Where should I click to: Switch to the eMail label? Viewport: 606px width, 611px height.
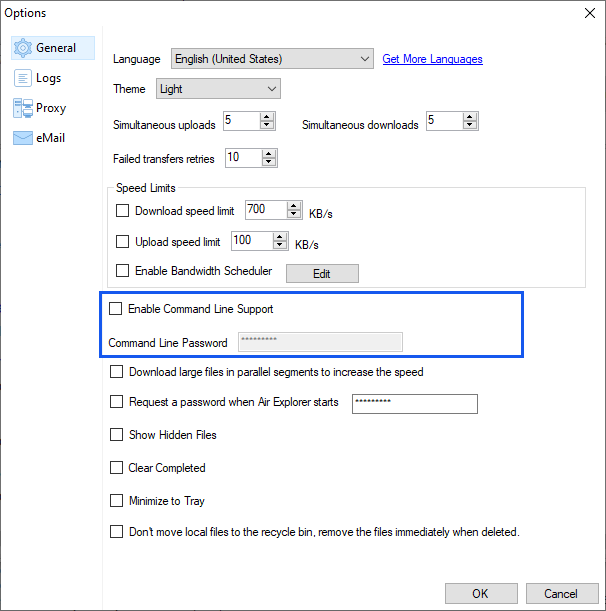tap(50, 138)
